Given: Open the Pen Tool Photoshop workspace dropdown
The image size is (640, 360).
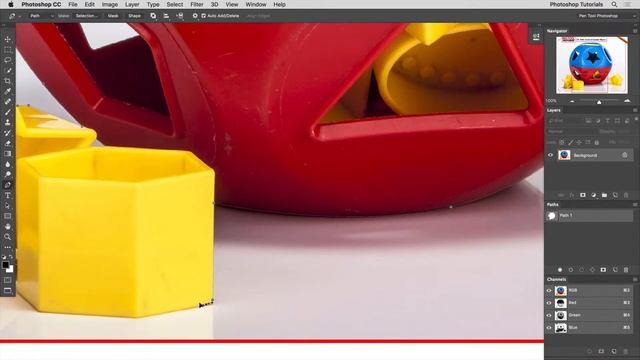Looking at the screenshot, I should [x=606, y=16].
